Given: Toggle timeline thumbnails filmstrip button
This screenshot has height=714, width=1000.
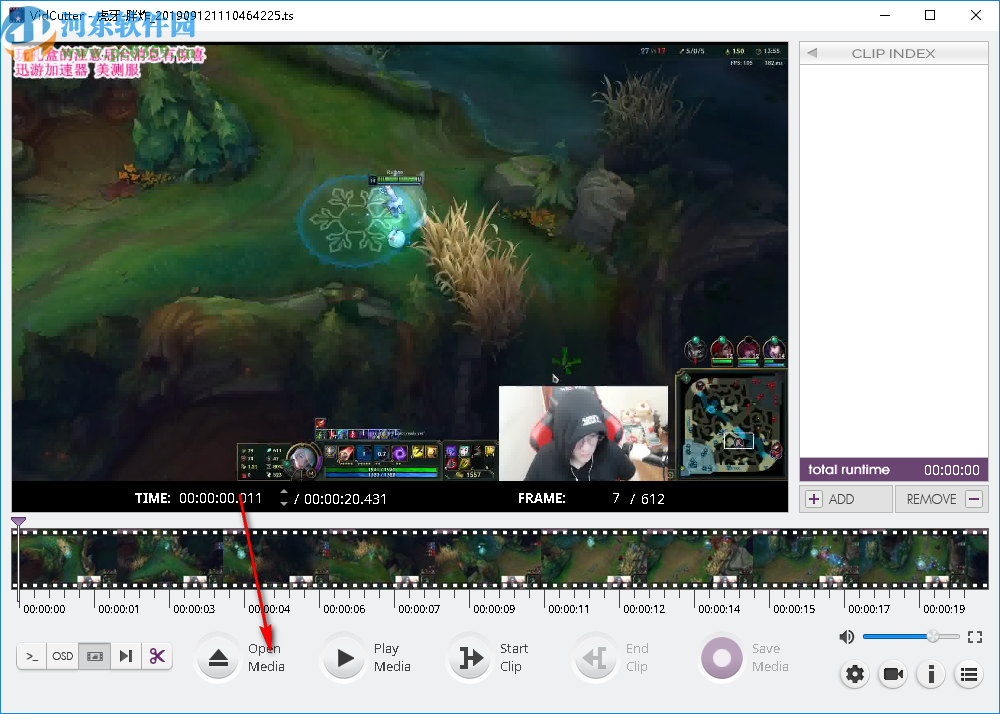Looking at the screenshot, I should [94, 656].
